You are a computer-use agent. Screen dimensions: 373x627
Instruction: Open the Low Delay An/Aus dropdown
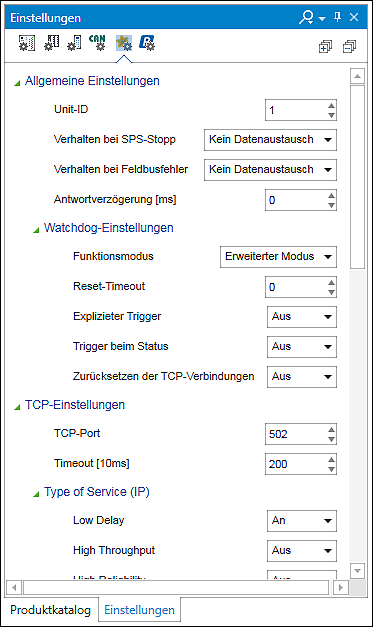point(302,521)
